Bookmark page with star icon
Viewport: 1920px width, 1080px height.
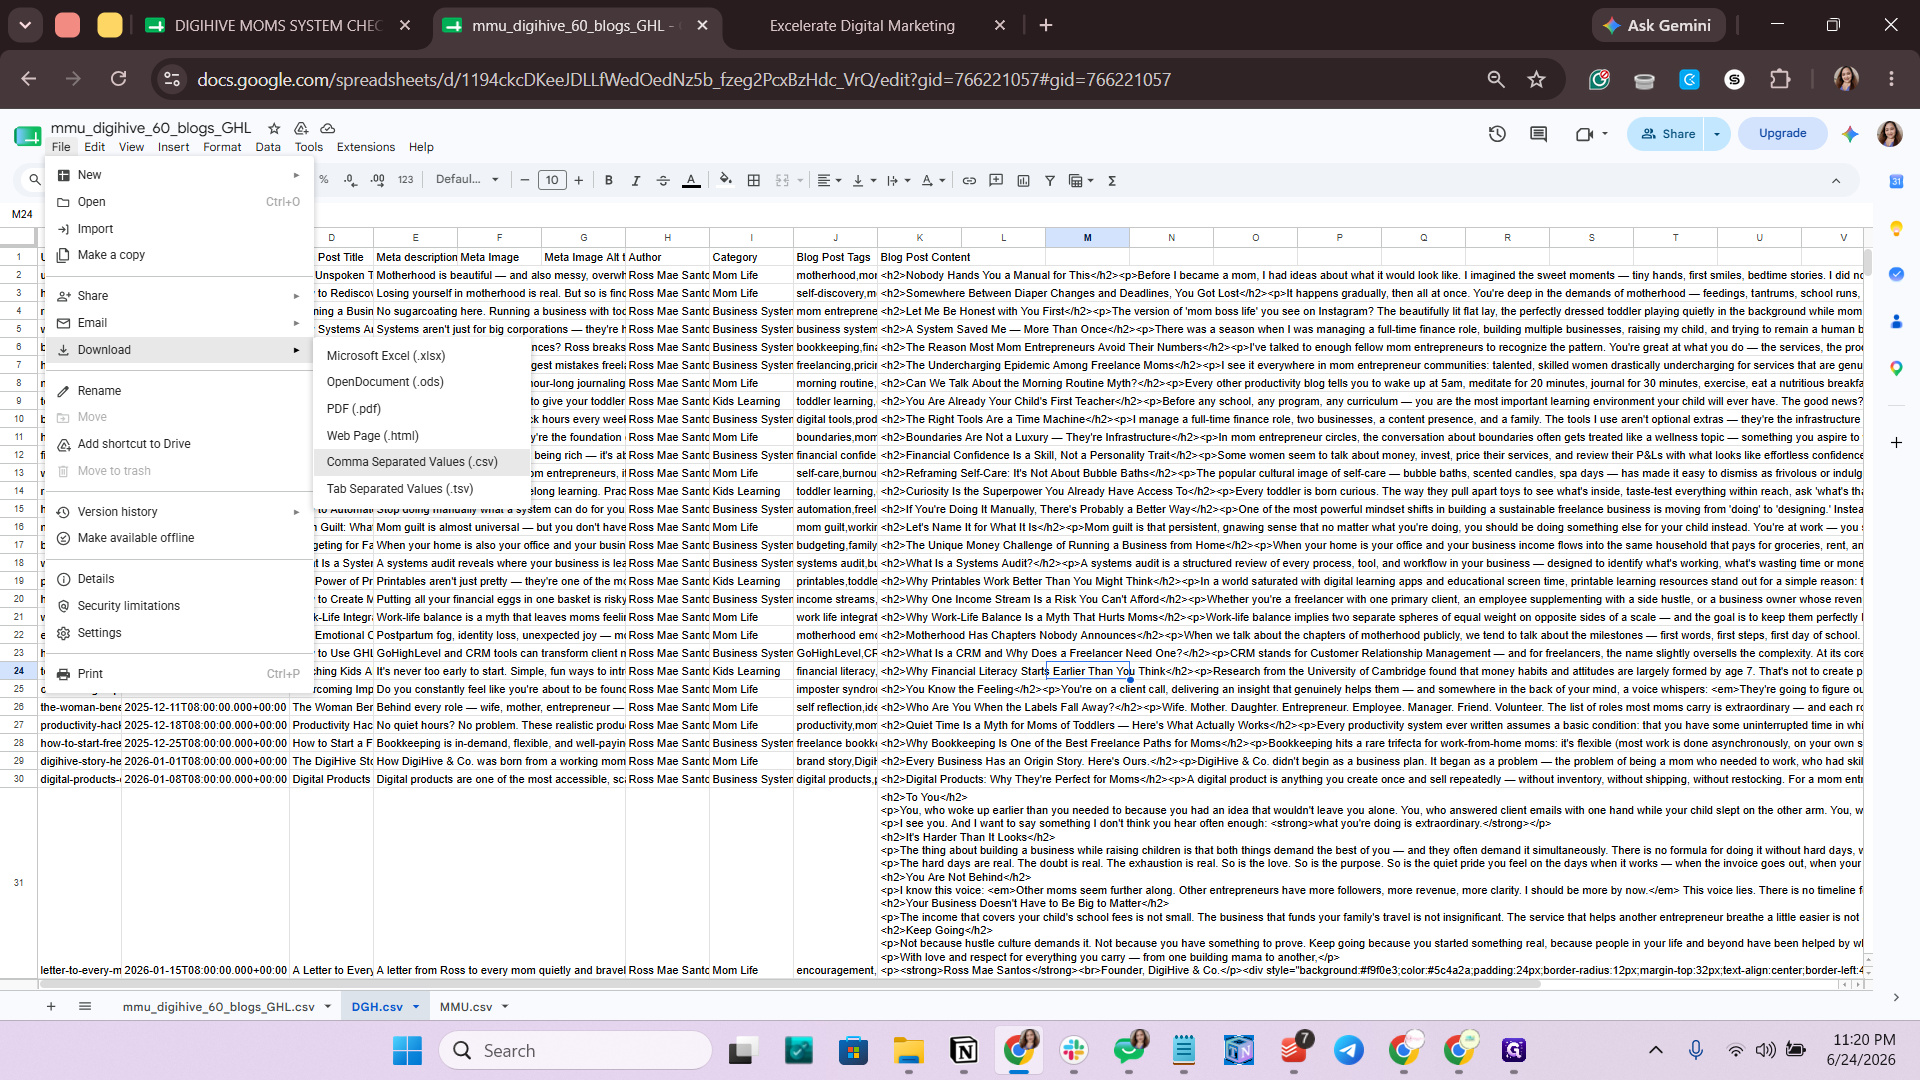(1537, 79)
